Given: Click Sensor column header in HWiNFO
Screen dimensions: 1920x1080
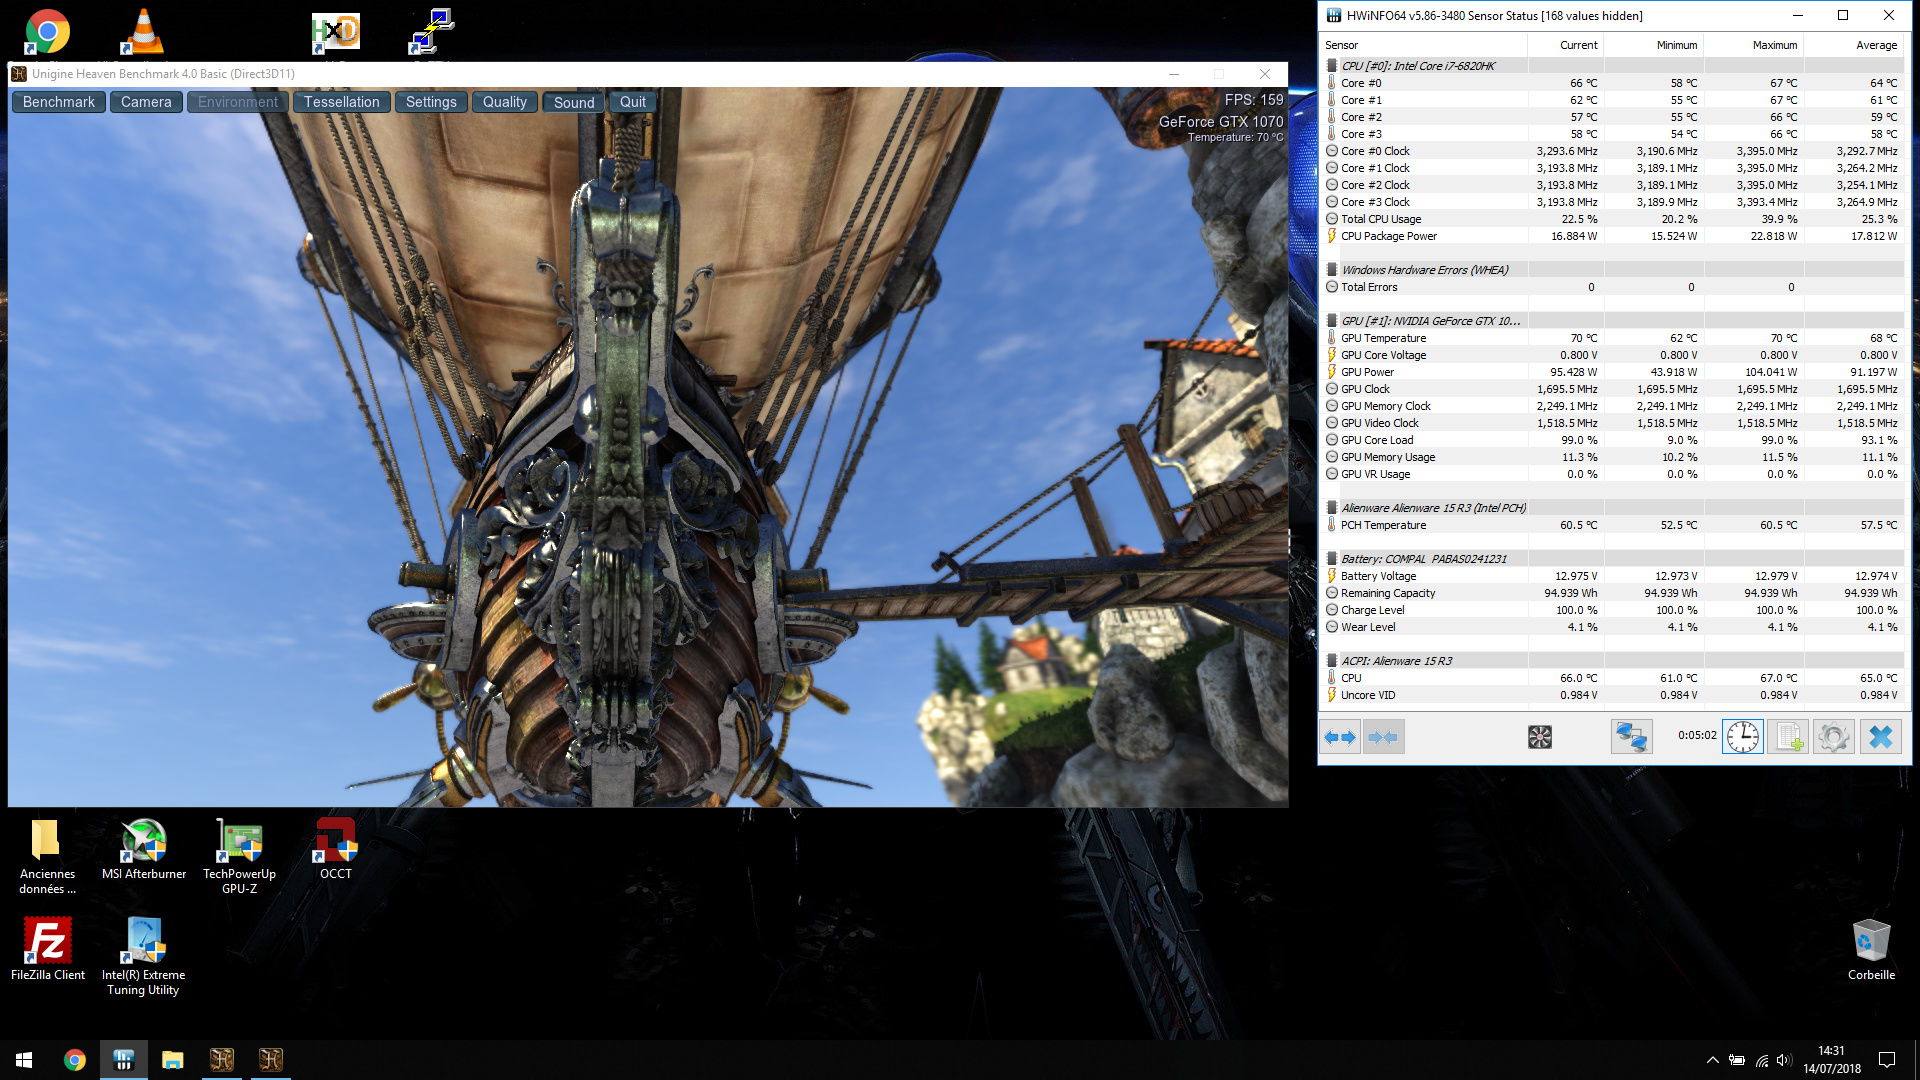Looking at the screenshot, I should 1423,45.
